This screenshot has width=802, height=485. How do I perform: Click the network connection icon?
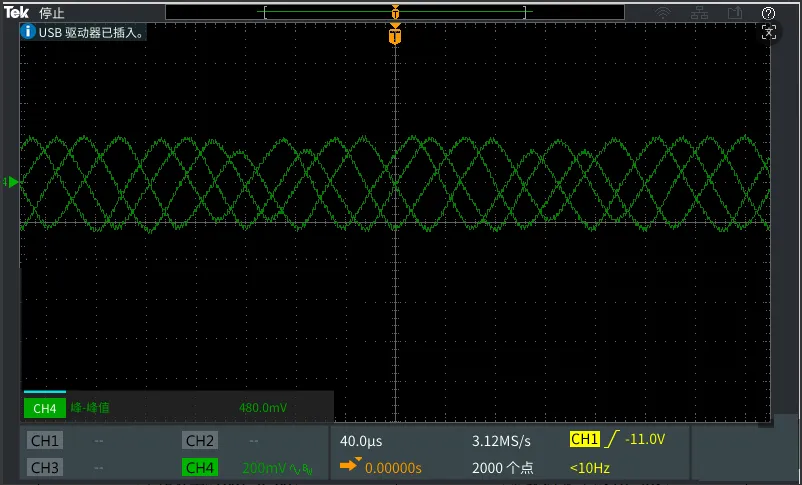699,13
